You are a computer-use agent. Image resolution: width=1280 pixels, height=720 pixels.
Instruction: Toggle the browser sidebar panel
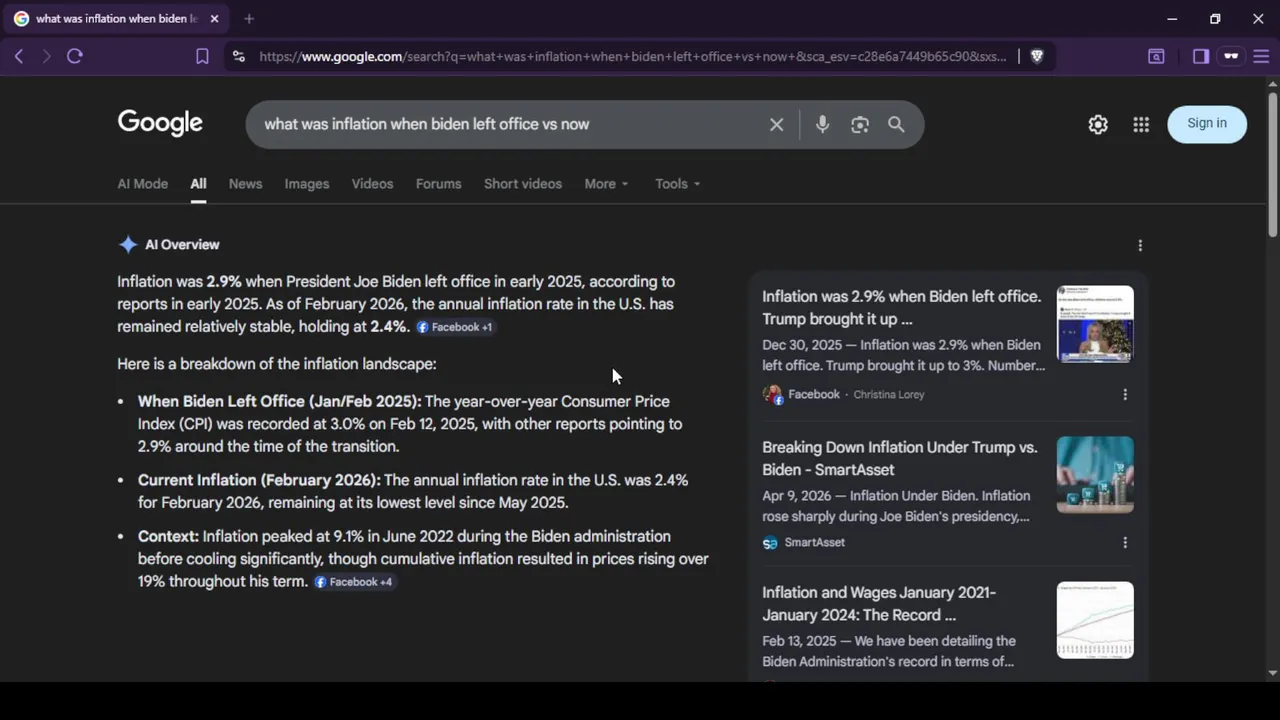1201,56
